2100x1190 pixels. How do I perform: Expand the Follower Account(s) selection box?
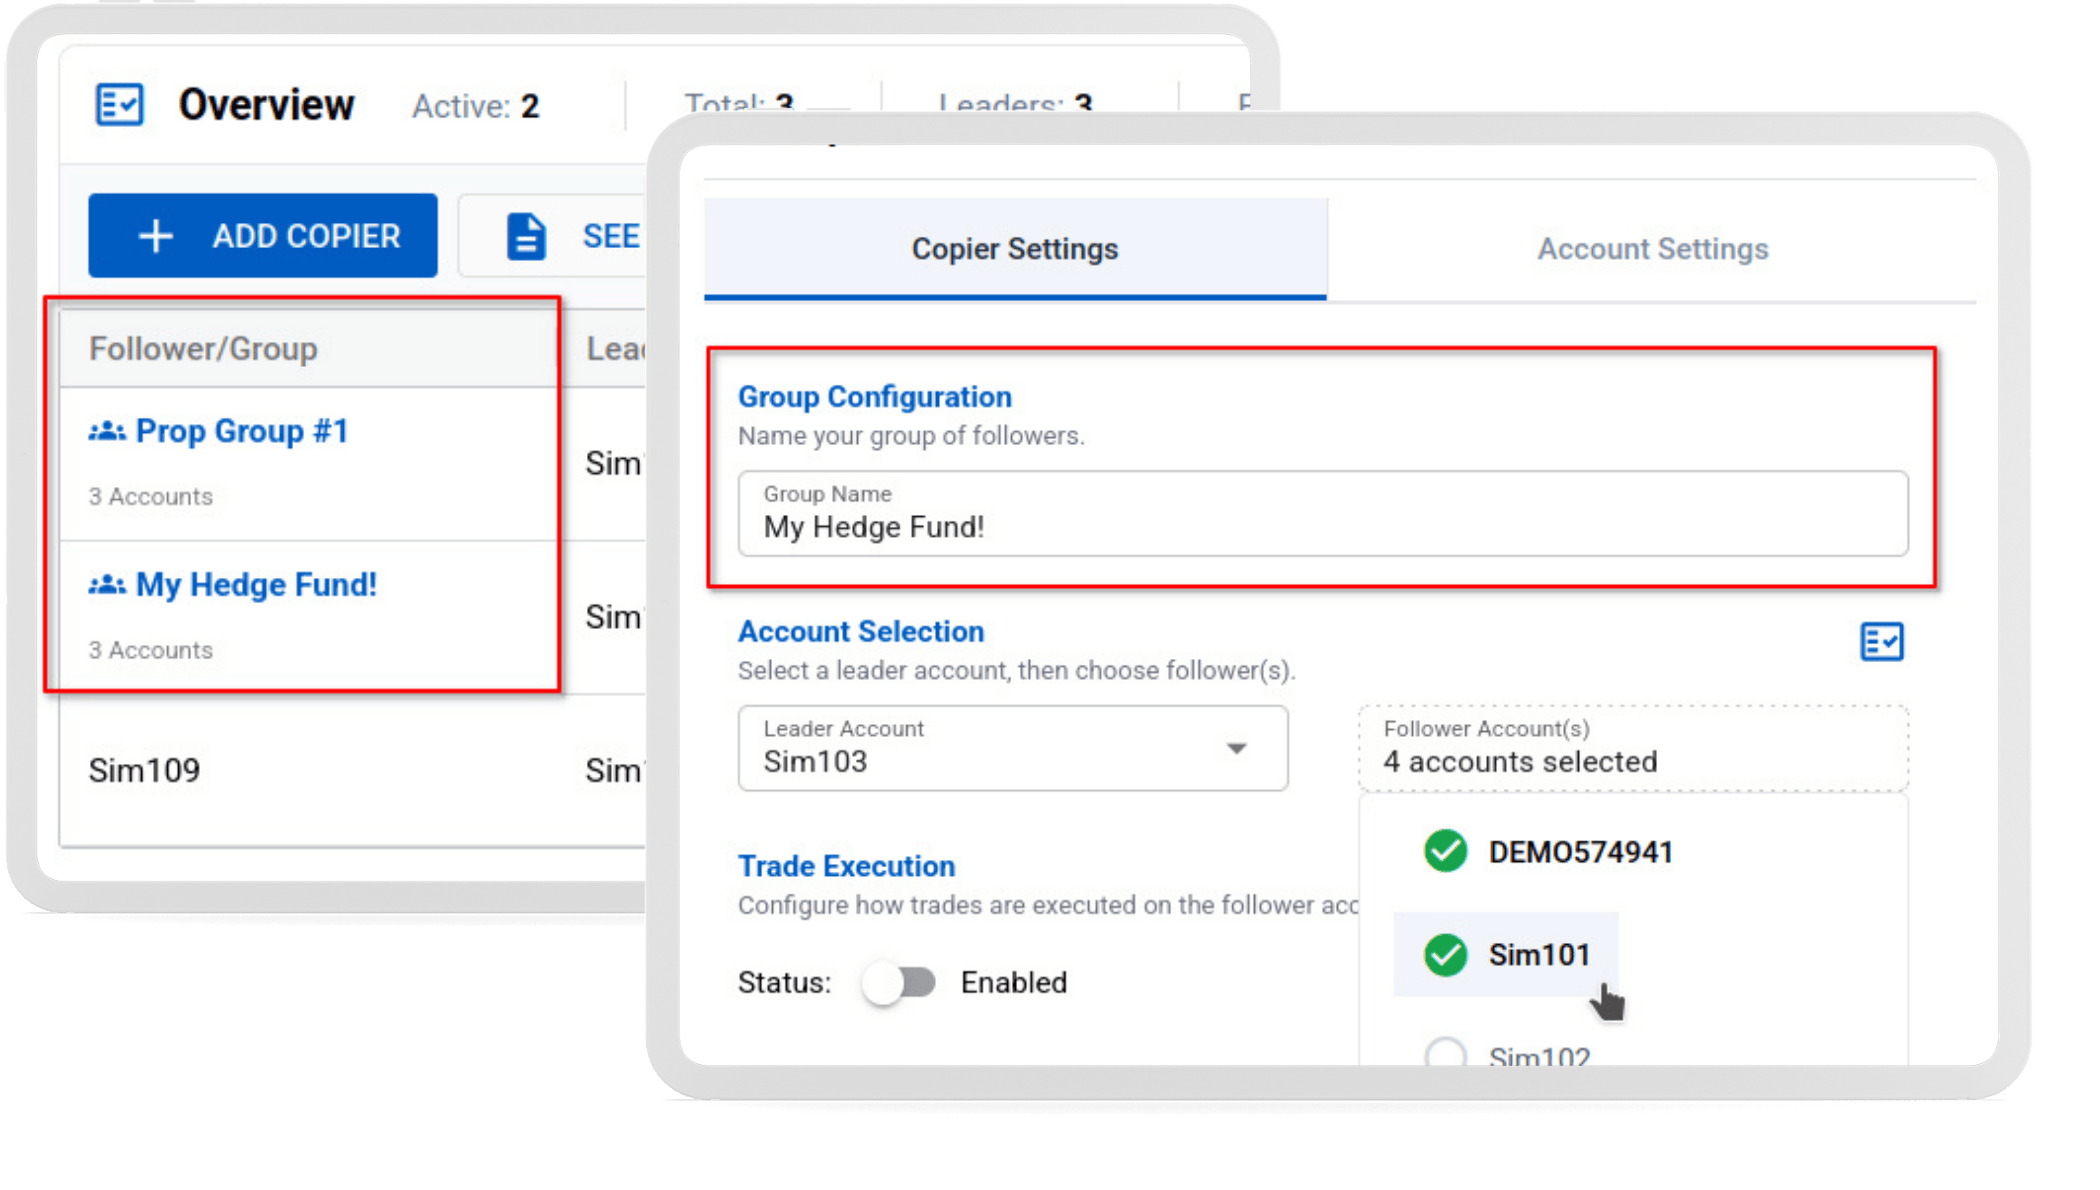click(1632, 748)
